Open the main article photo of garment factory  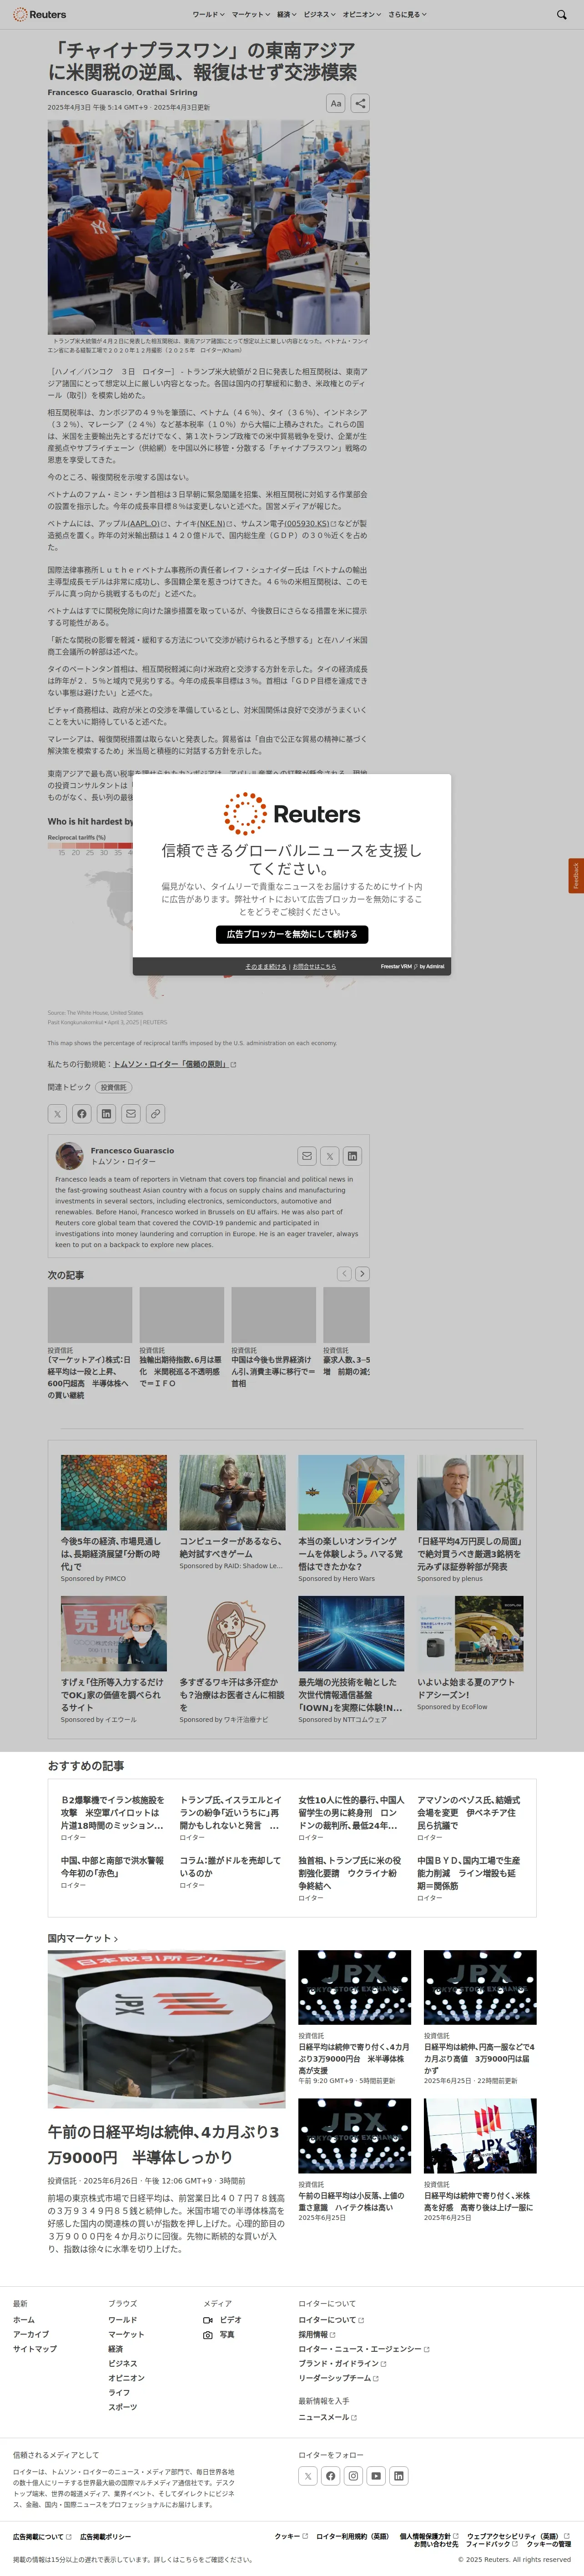pyautogui.click(x=209, y=227)
